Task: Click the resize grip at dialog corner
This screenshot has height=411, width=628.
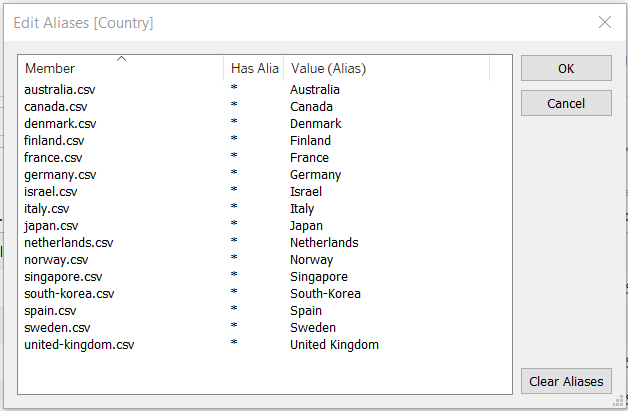Action: [620, 403]
